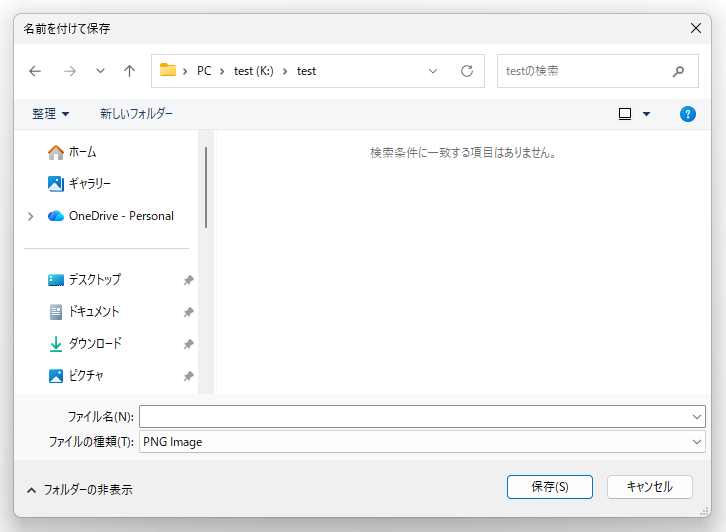Click the Up directory arrow
The width and height of the screenshot is (726, 532).
129,71
